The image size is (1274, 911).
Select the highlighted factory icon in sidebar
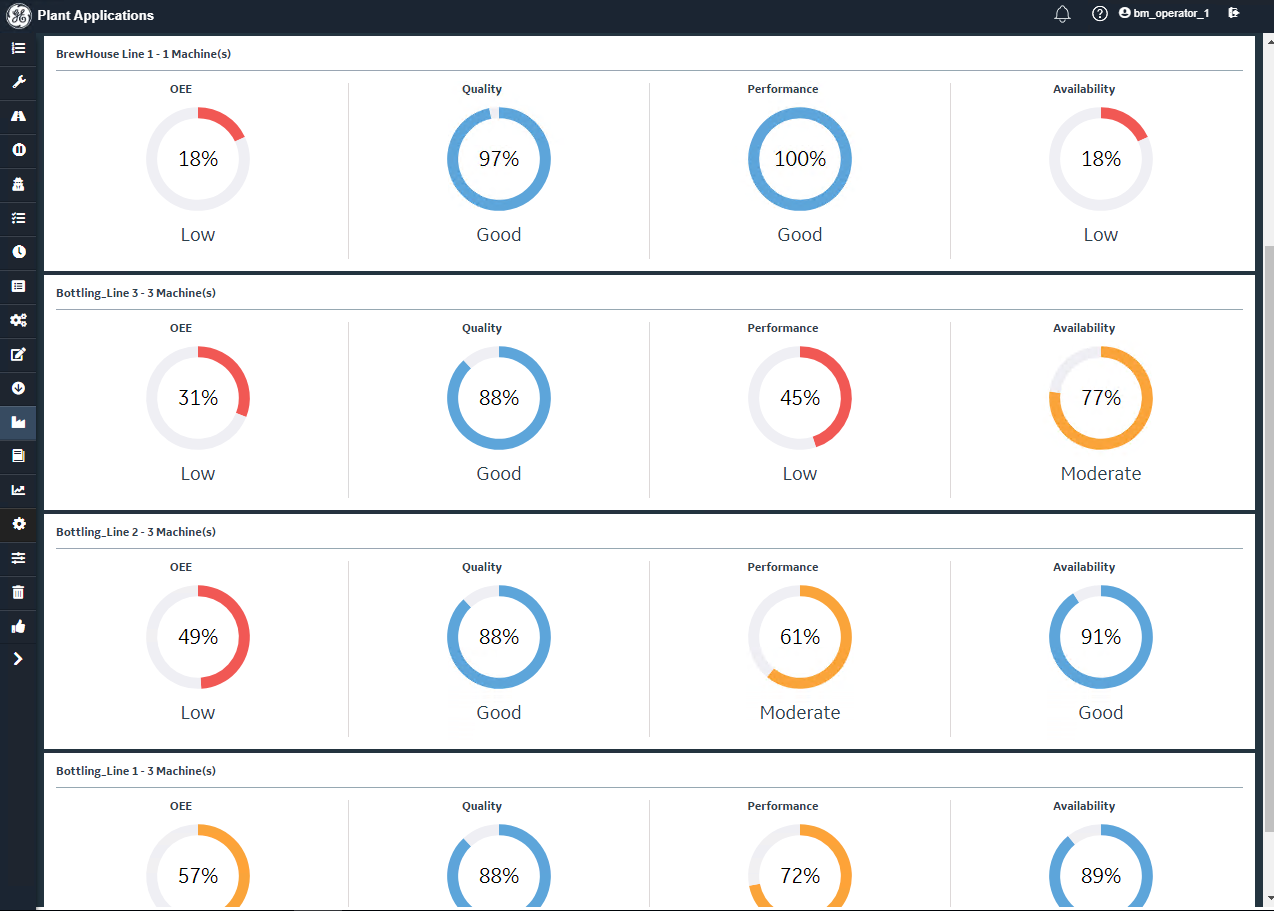tap(18, 422)
